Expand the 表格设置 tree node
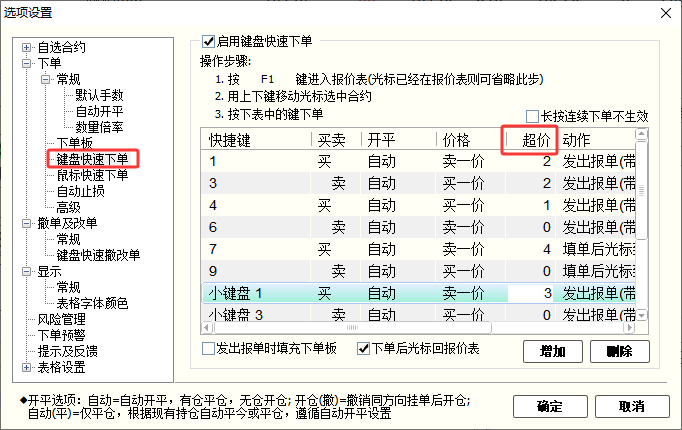Screen dimensions: 682x430 pyautogui.click(x=27, y=367)
